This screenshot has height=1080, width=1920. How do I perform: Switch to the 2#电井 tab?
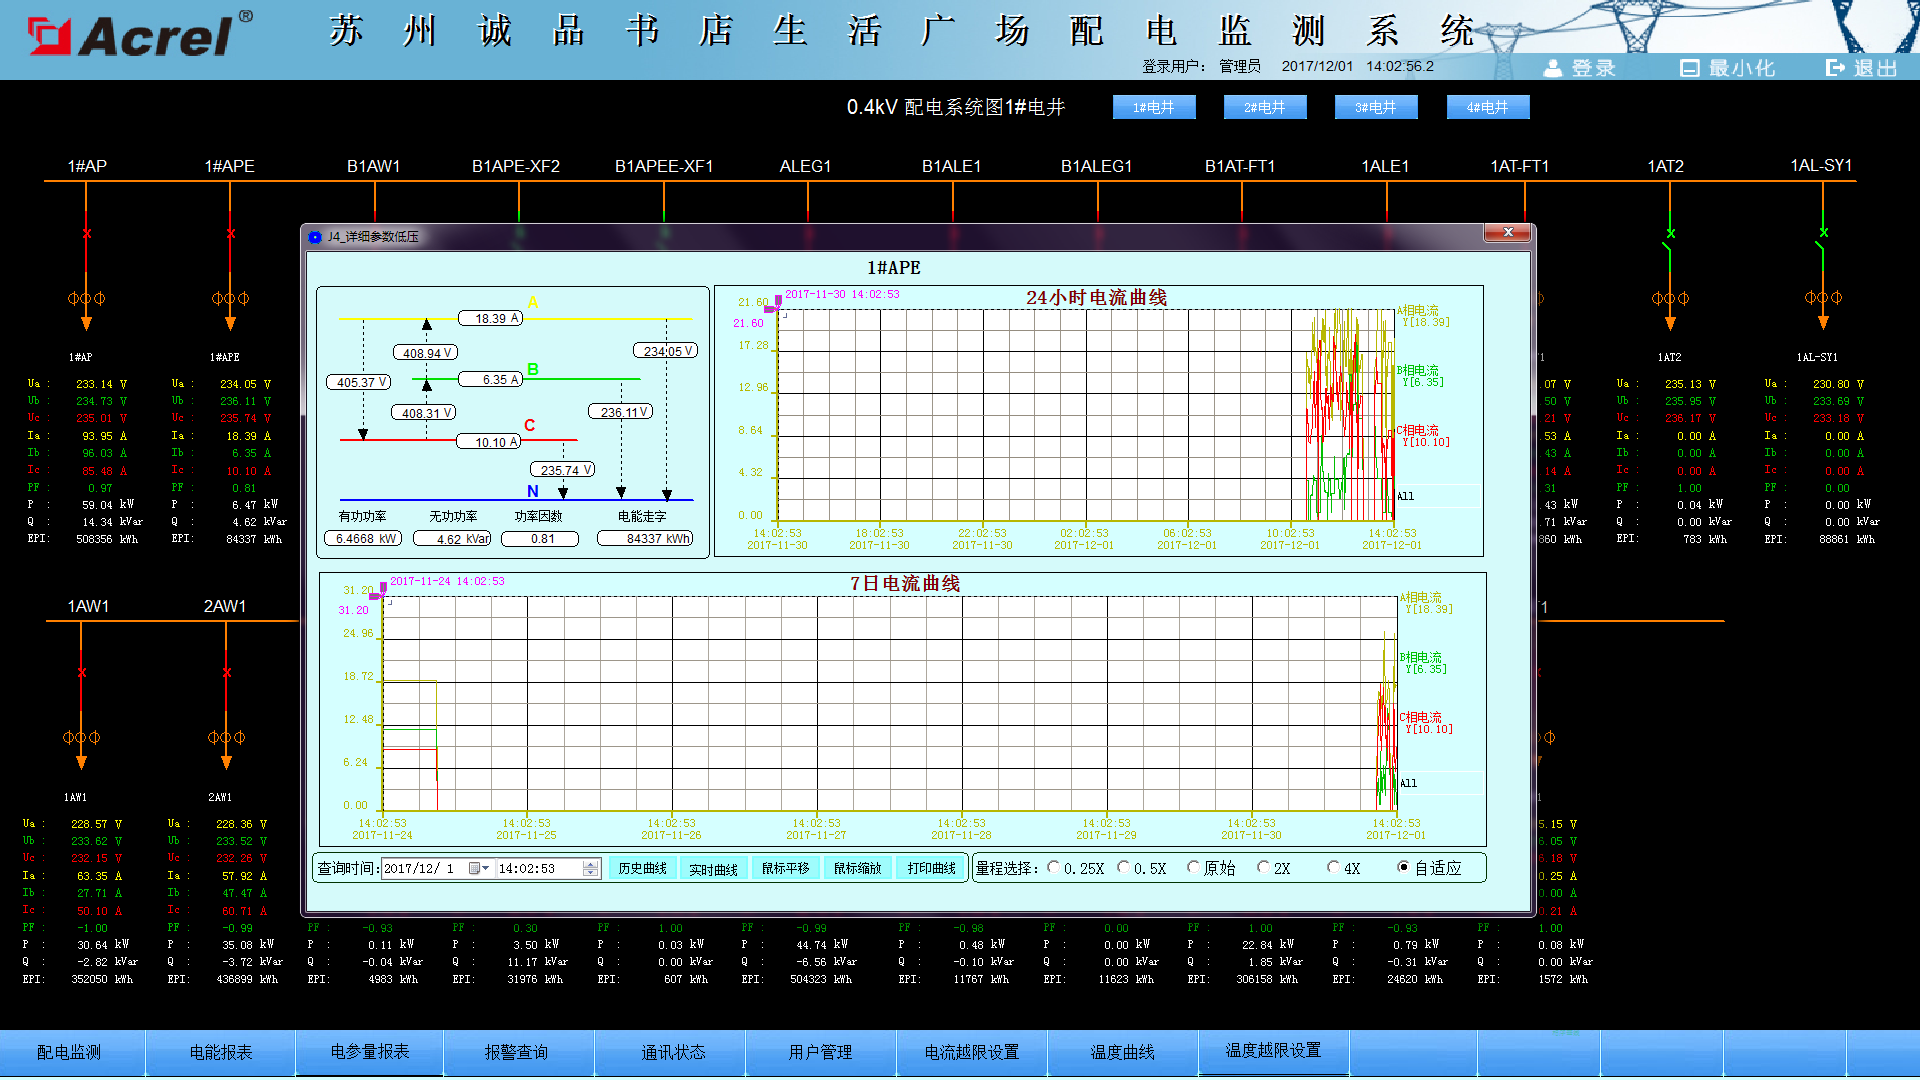[x=1265, y=108]
